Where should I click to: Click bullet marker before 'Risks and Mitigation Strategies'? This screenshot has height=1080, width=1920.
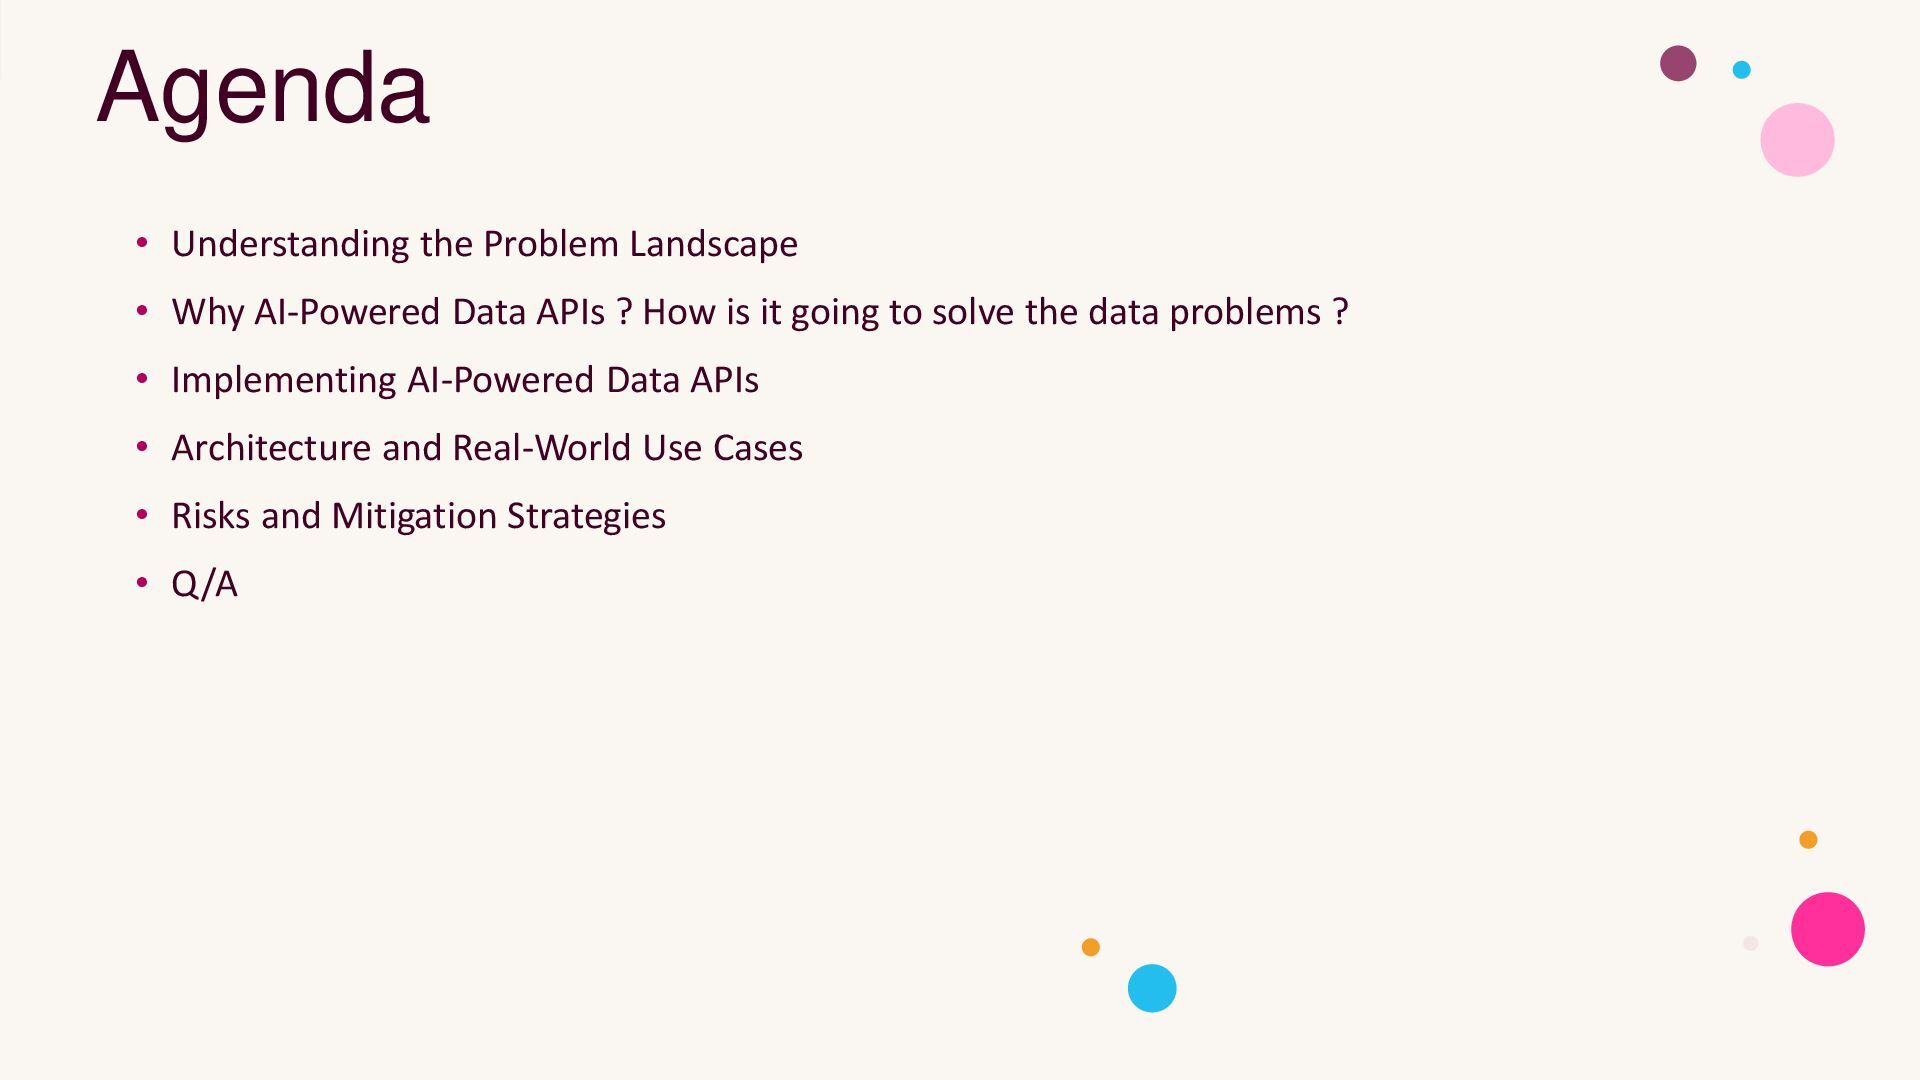pyautogui.click(x=142, y=515)
